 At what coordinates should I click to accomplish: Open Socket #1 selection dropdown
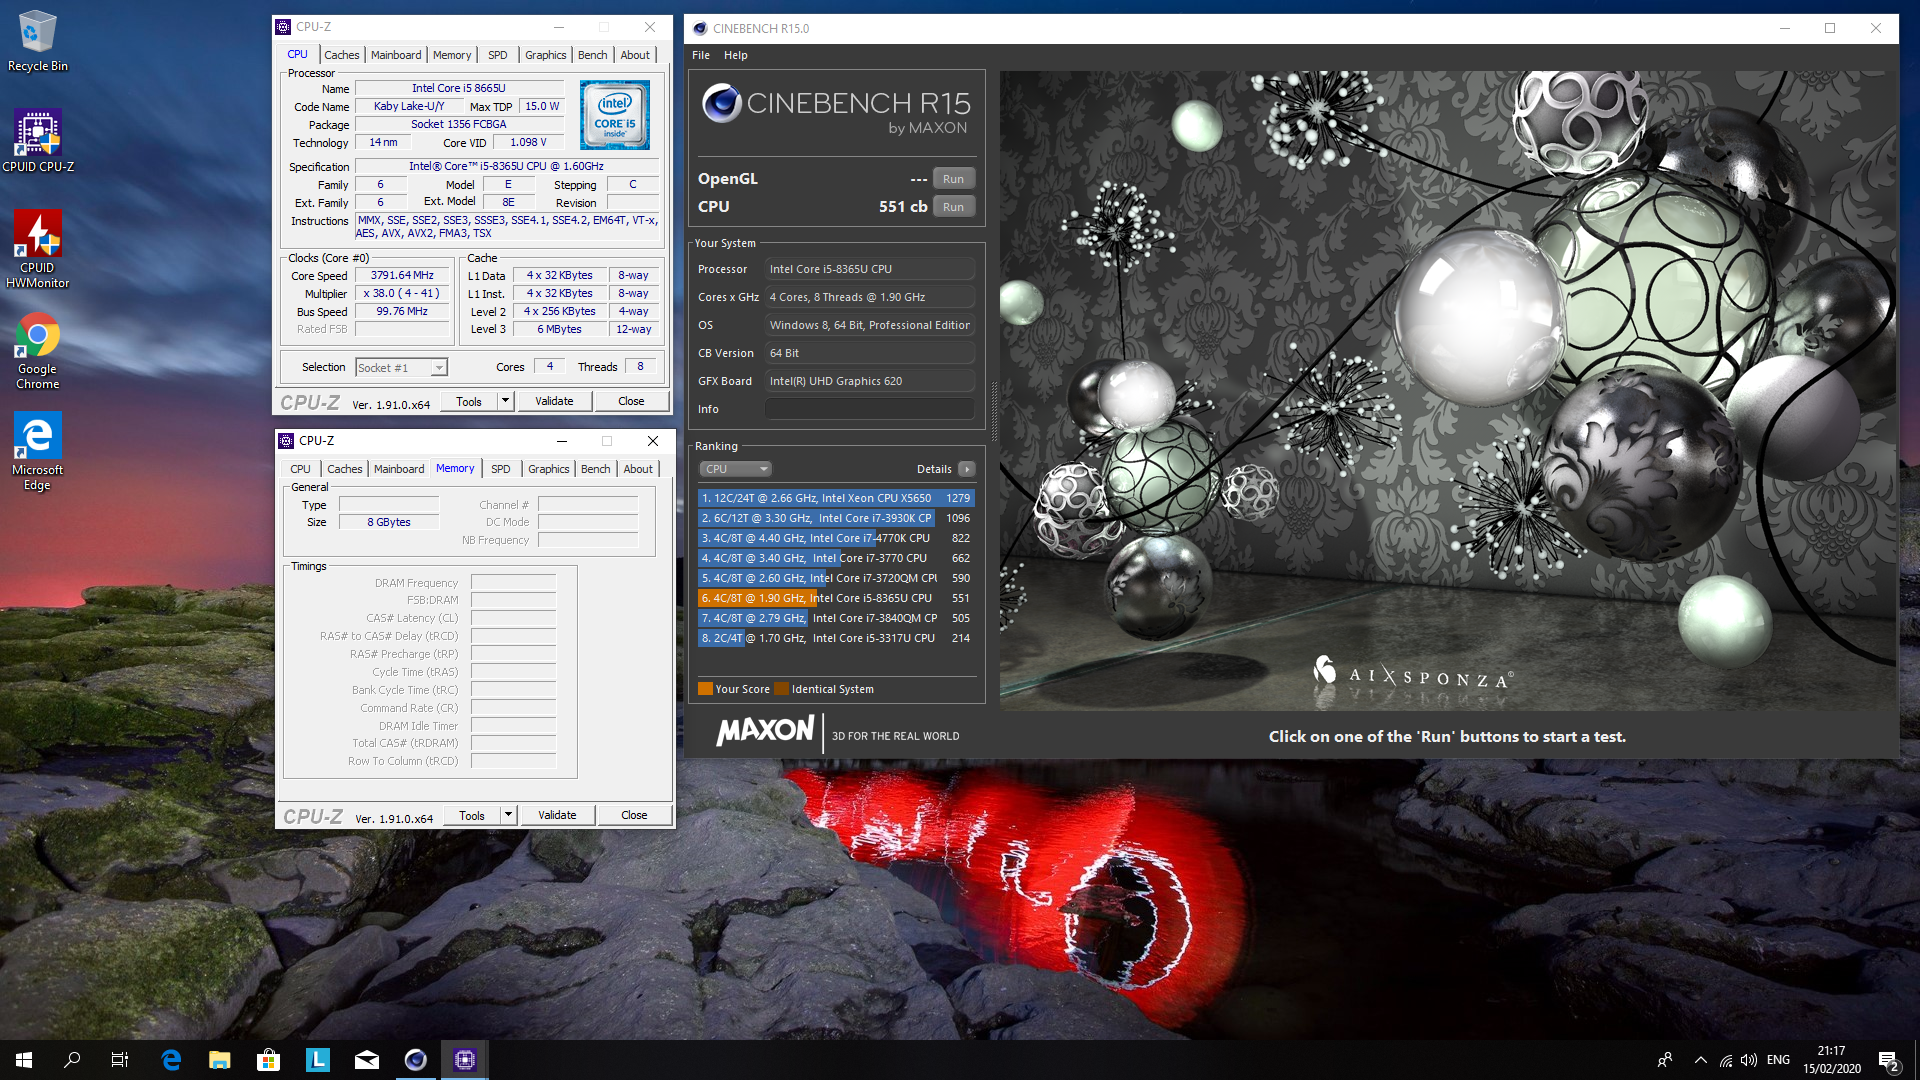pos(402,368)
